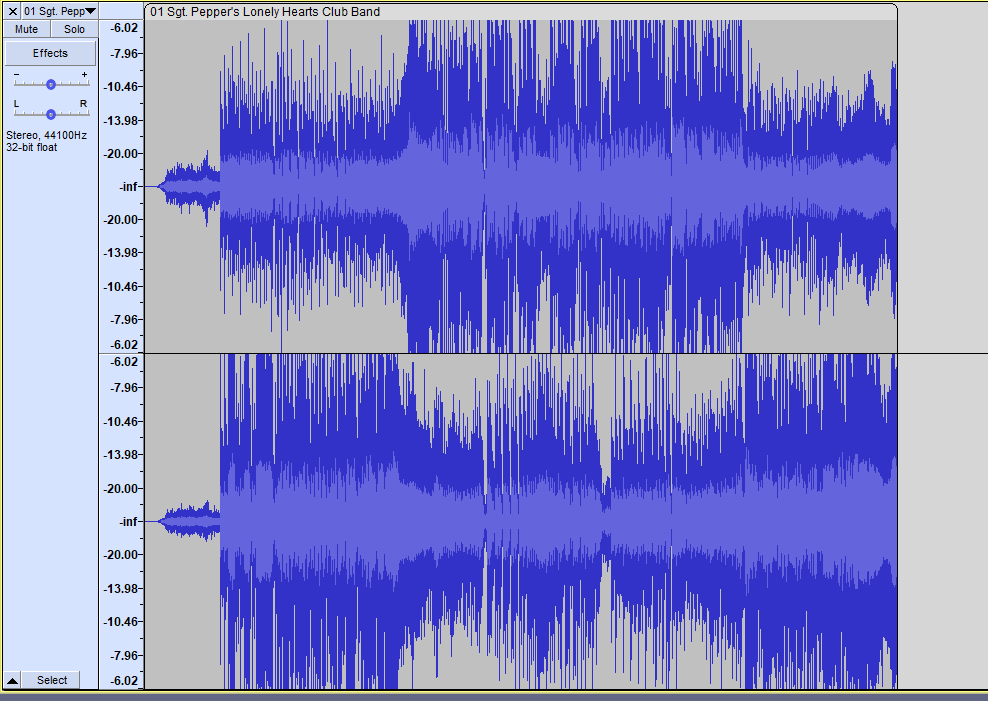Screen dimensions: 988x701
Task: Place cursor in the left channel waveform
Action: [500, 186]
